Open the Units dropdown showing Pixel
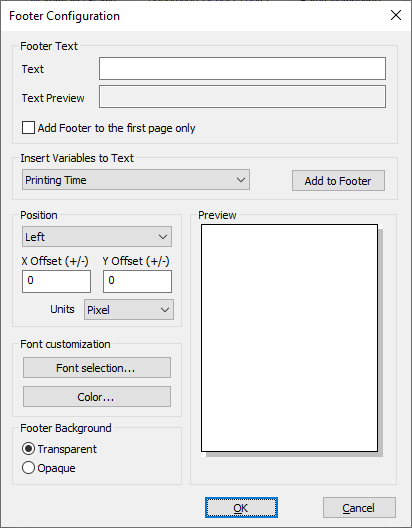The width and height of the screenshot is (412, 528). [129, 309]
